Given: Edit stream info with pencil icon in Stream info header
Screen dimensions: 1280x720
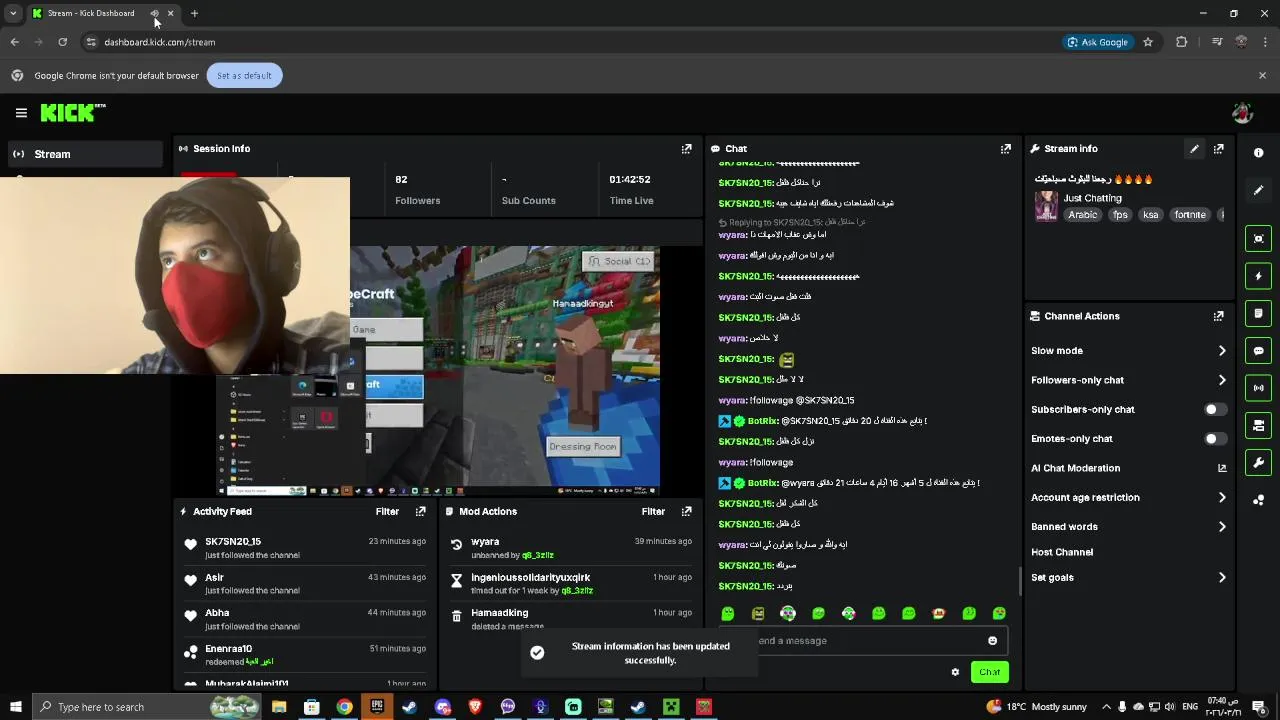Looking at the screenshot, I should 1194,149.
